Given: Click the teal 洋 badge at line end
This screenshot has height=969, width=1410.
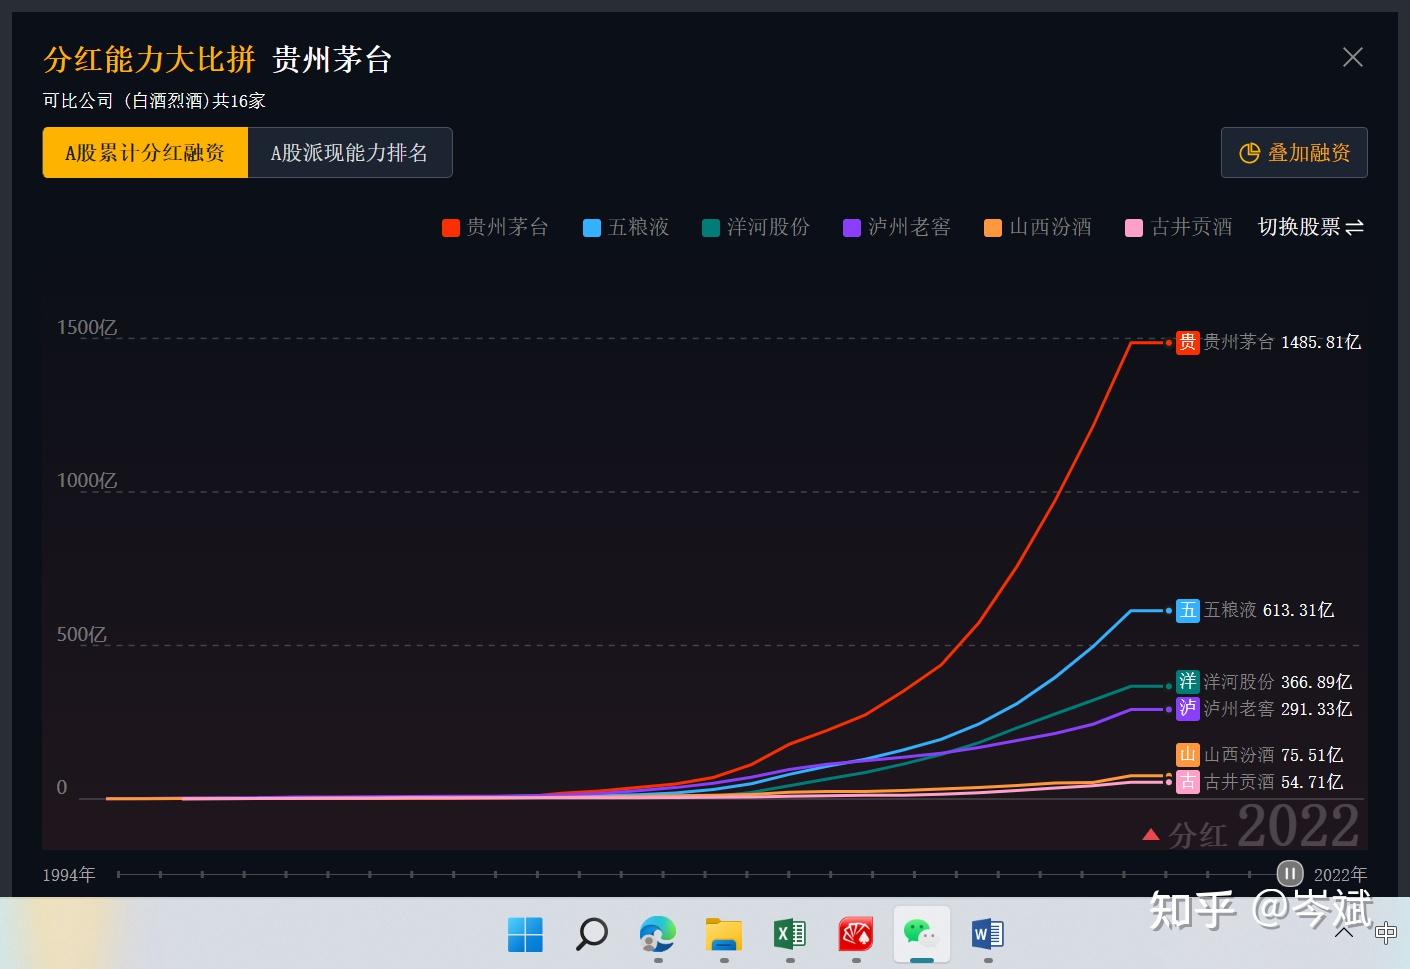Looking at the screenshot, I should (1188, 682).
